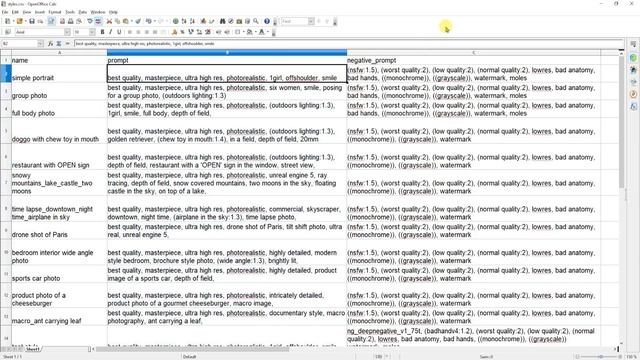The image size is (640, 360).
Task: Expand the font name dropdown
Action: [67, 32]
